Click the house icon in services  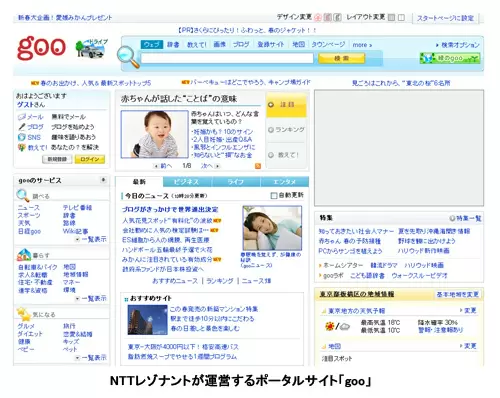[x=23, y=255]
